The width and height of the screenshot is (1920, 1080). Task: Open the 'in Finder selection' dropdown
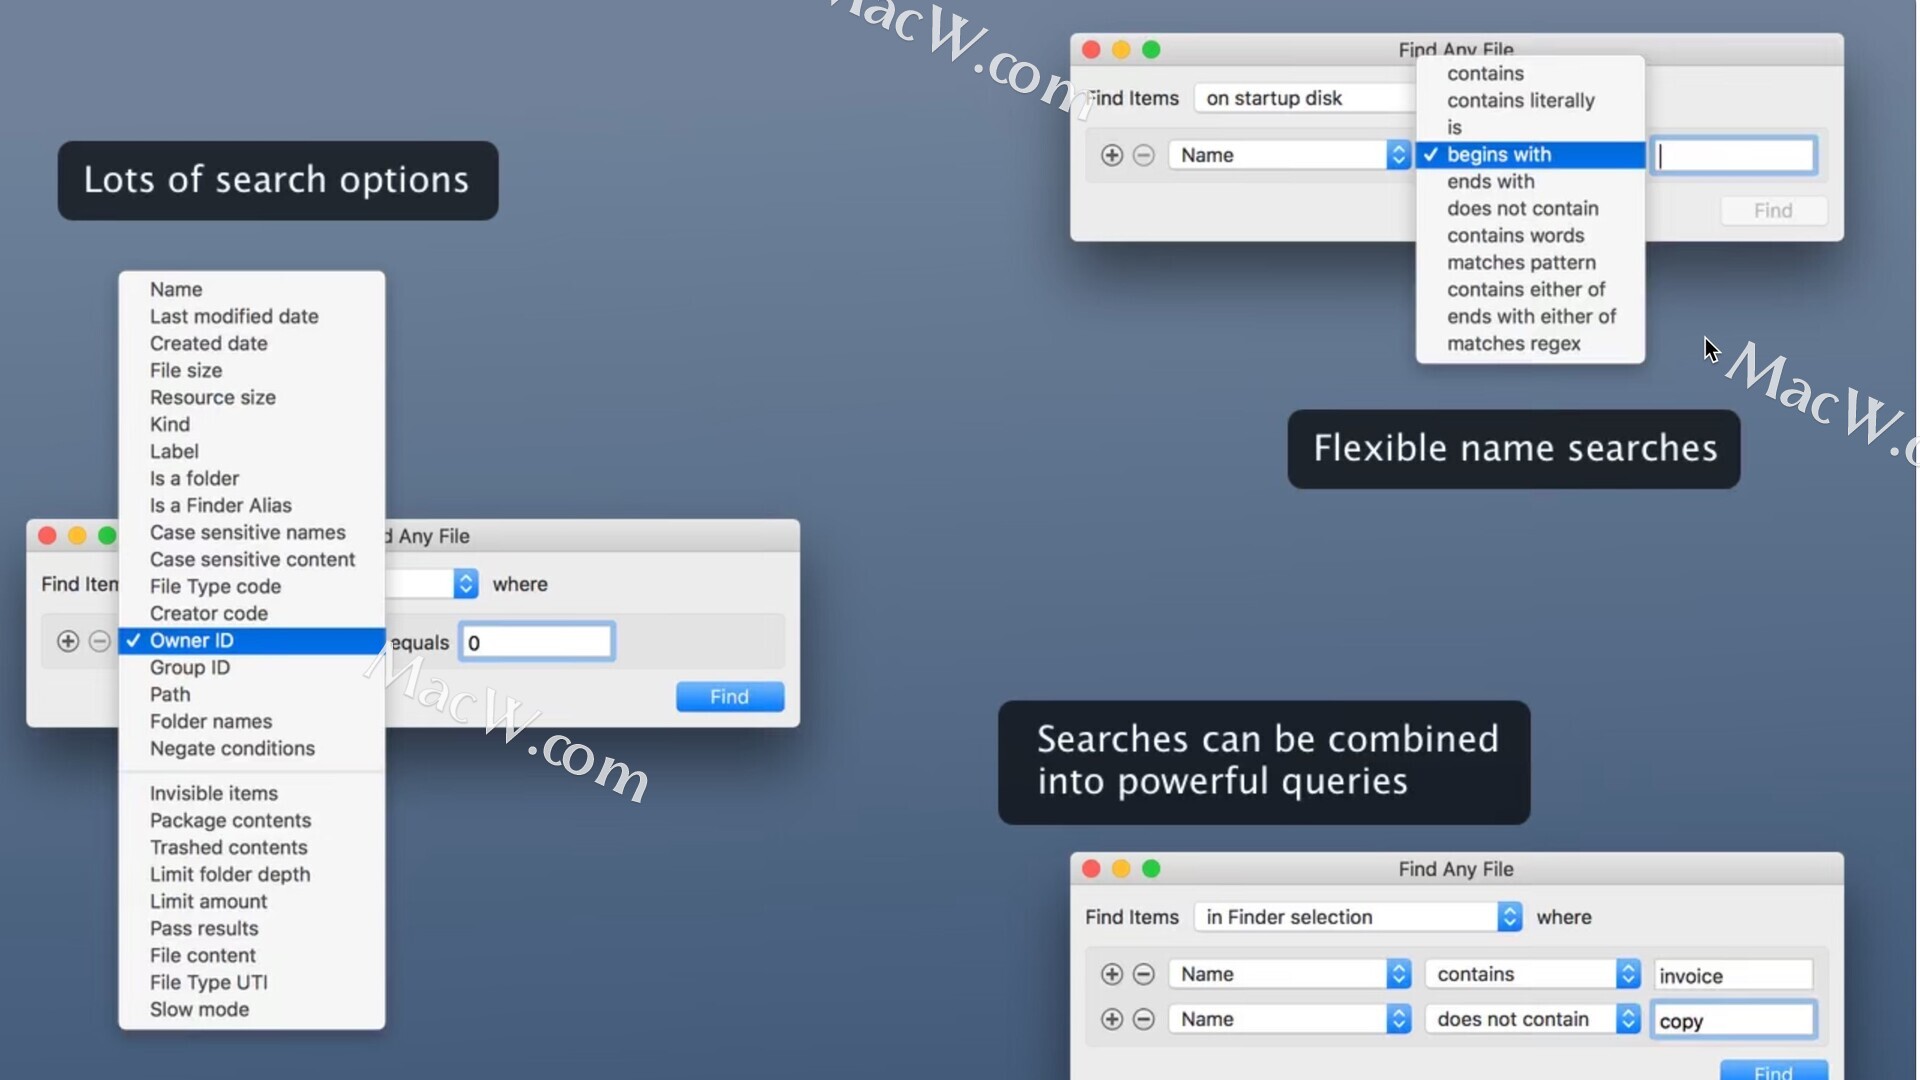[1358, 917]
